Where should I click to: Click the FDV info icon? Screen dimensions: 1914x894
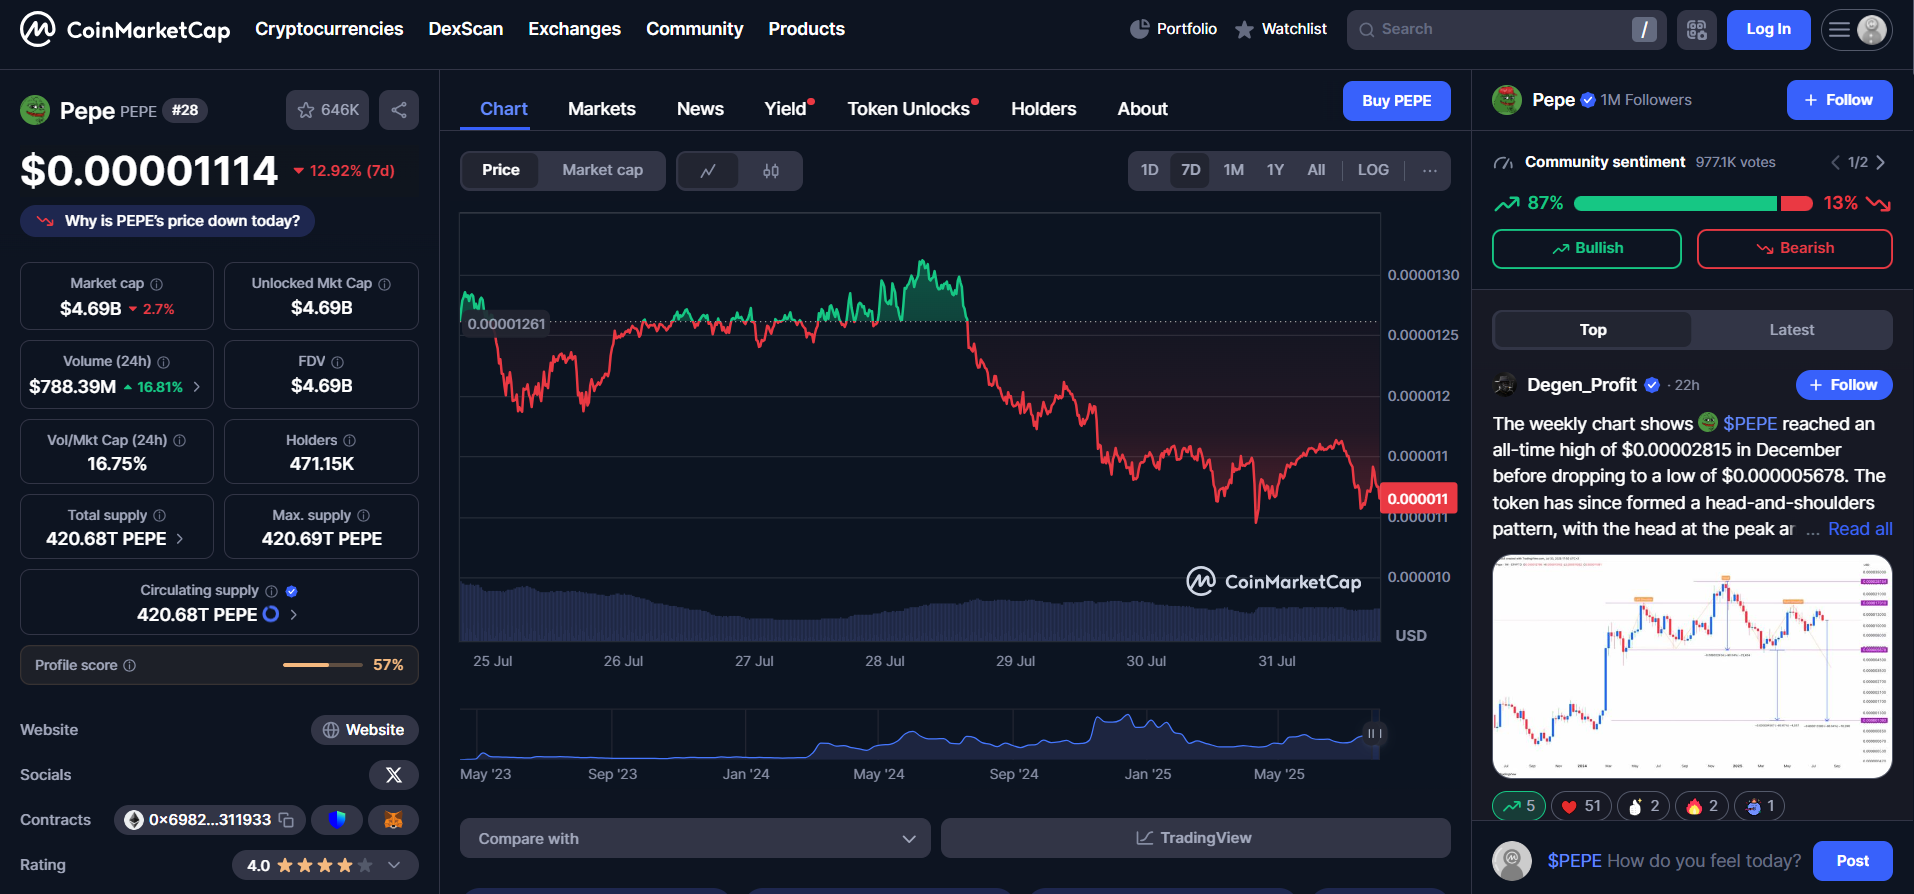[338, 362]
